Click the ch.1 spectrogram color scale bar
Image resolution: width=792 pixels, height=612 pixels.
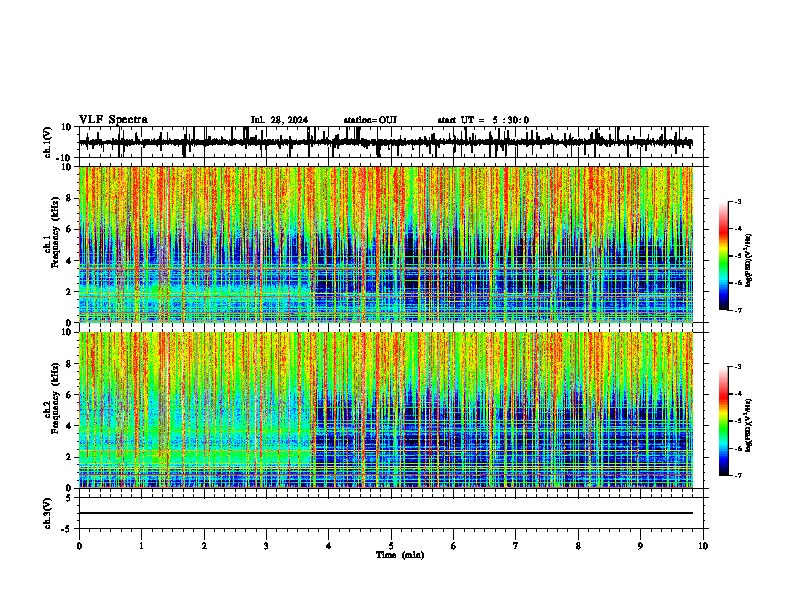pos(724,256)
